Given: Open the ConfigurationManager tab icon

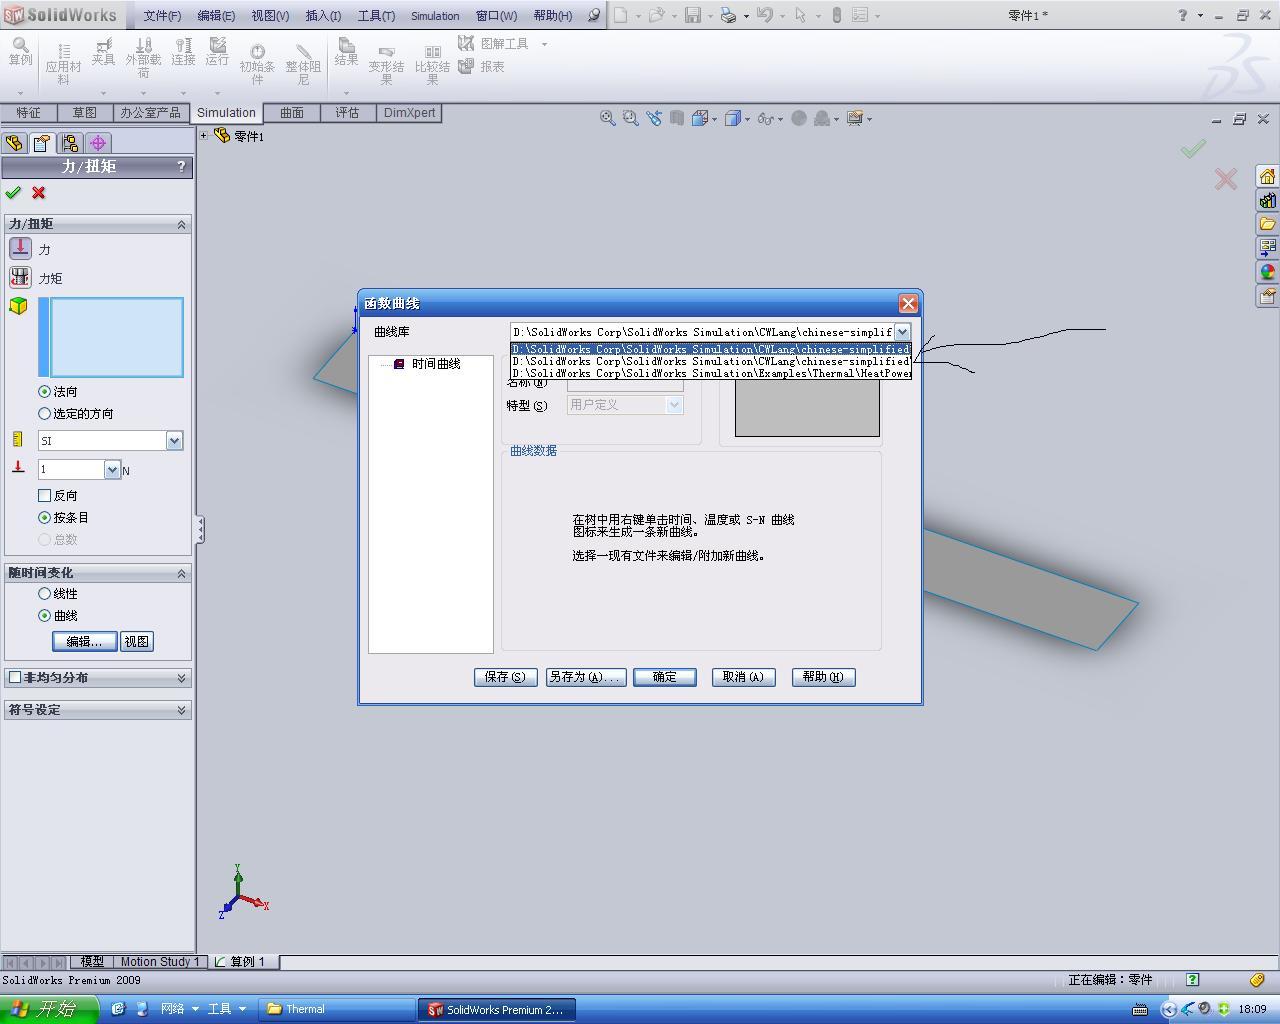Looking at the screenshot, I should click(69, 143).
